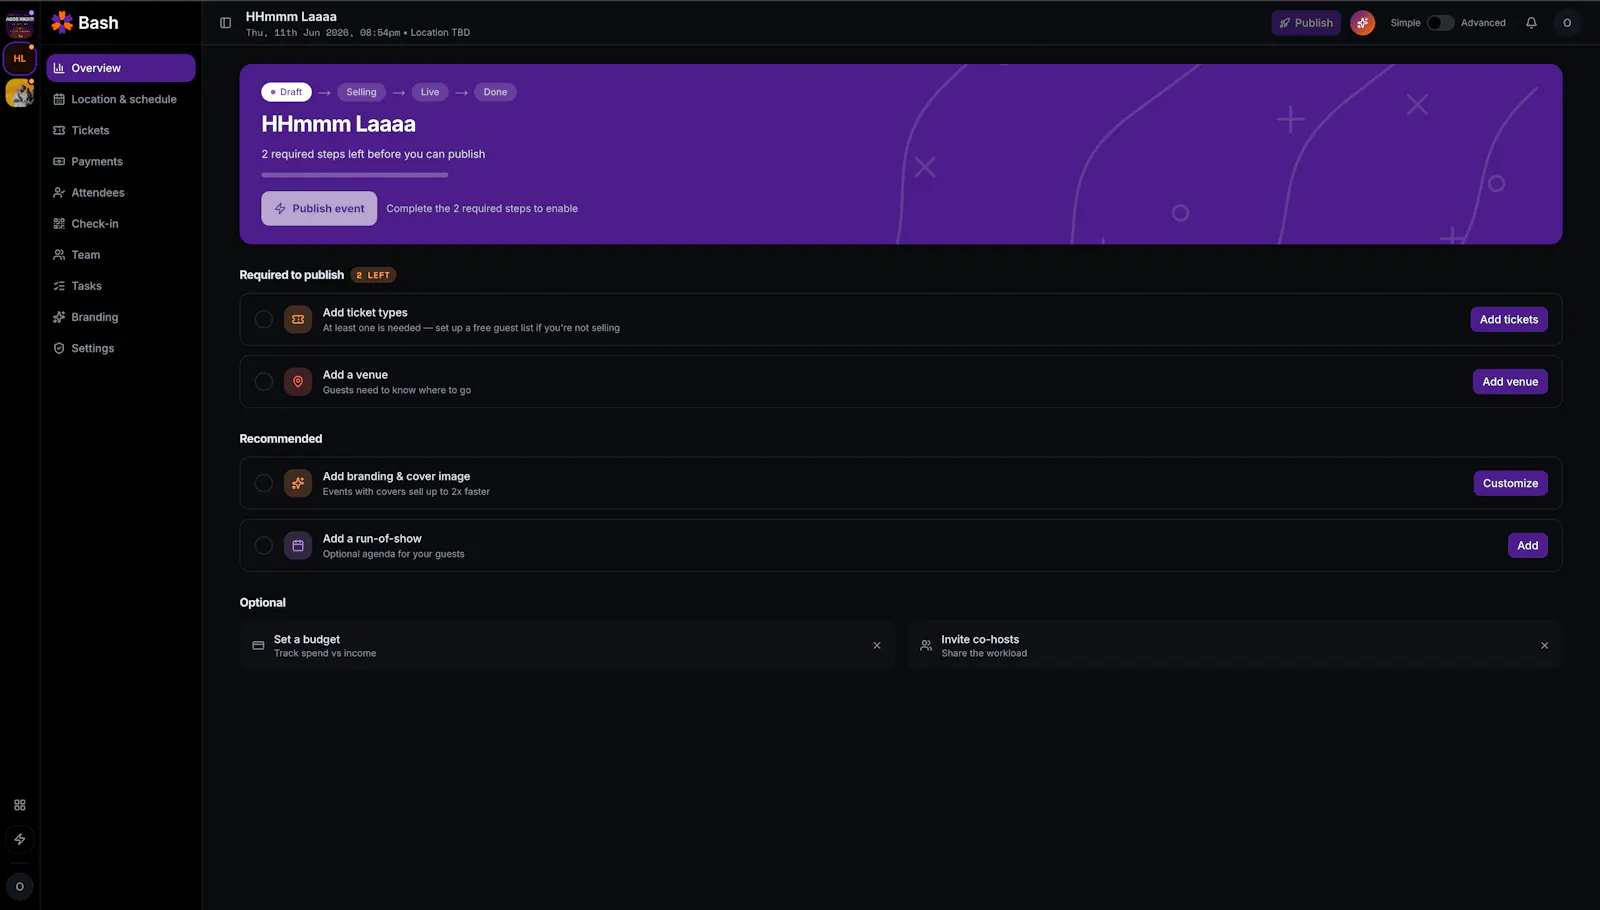Viewport: 1600px width, 910px height.
Task: Open the Attendees page
Action: tap(121, 192)
